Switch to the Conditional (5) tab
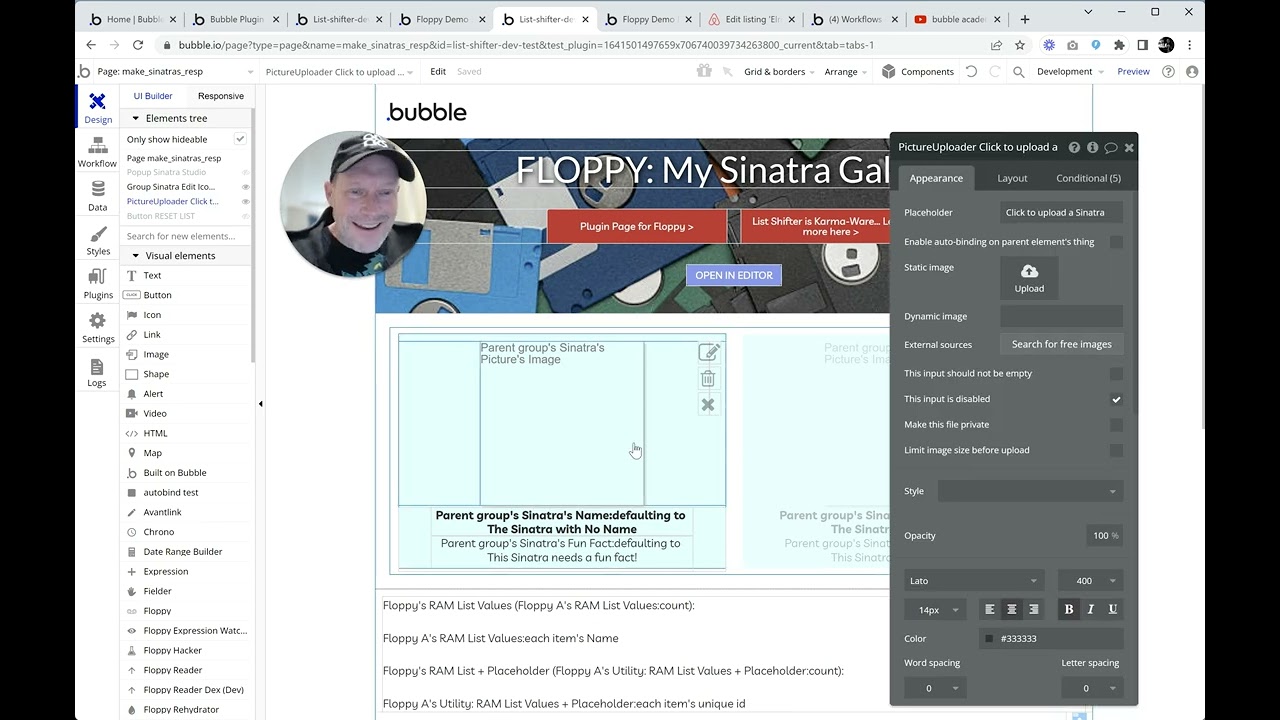 (x=1088, y=178)
